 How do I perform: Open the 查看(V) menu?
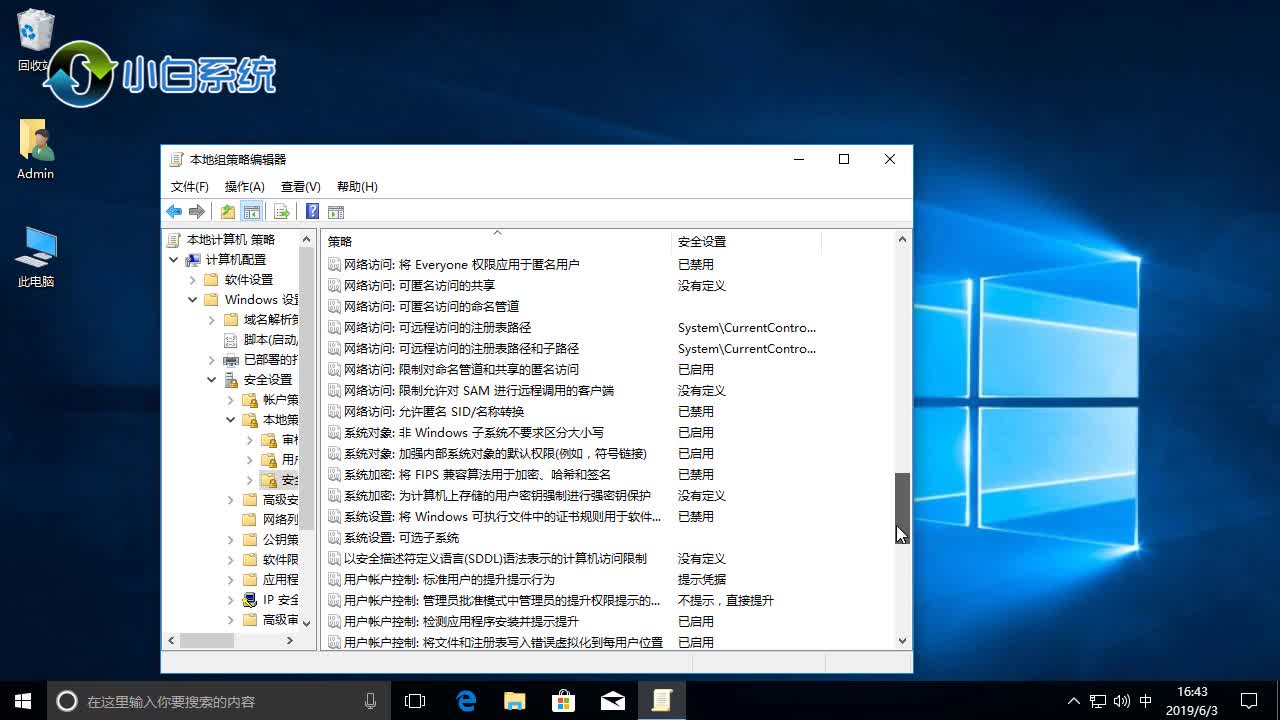(301, 186)
